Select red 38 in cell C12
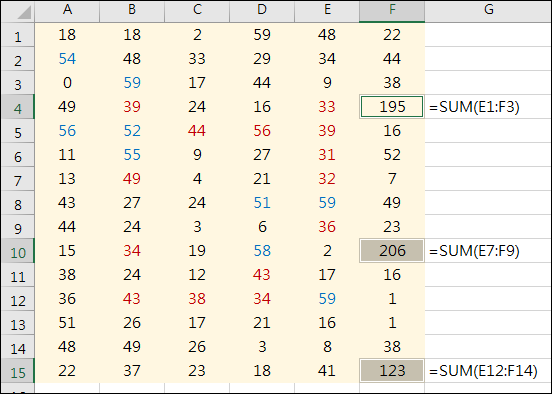 [x=197, y=299]
